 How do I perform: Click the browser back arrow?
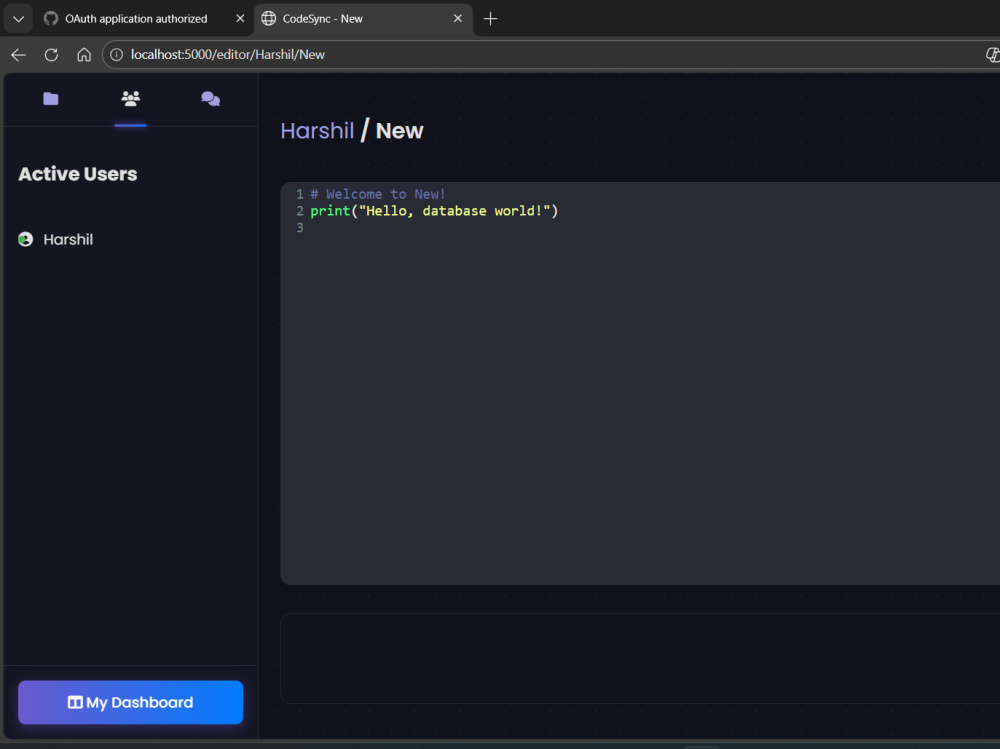point(18,55)
